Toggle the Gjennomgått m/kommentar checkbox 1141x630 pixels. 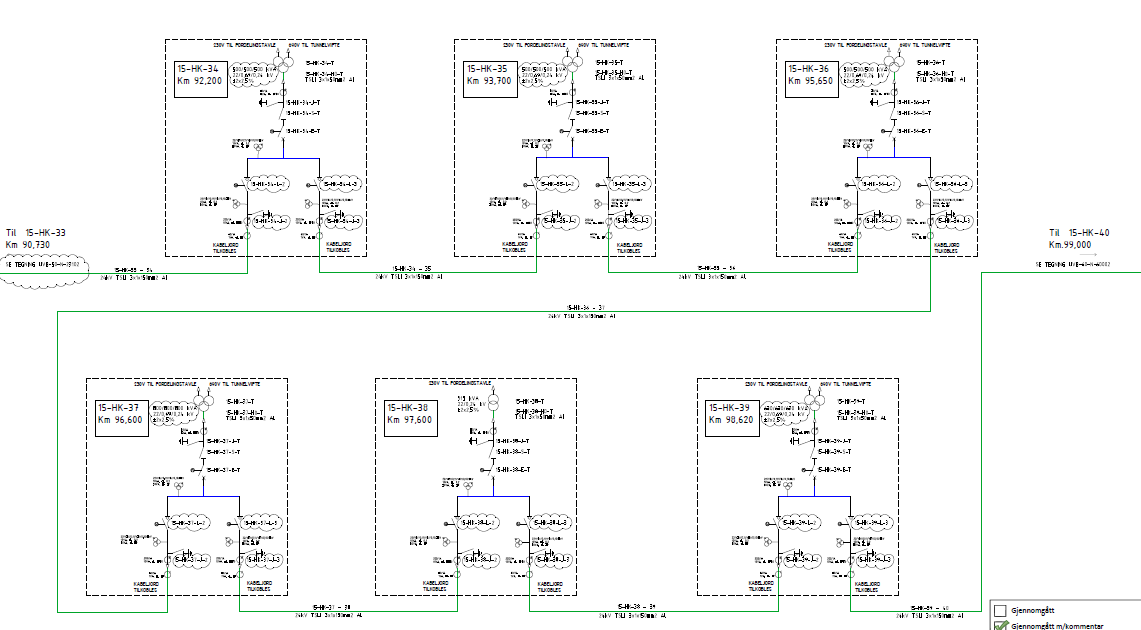(x=999, y=626)
